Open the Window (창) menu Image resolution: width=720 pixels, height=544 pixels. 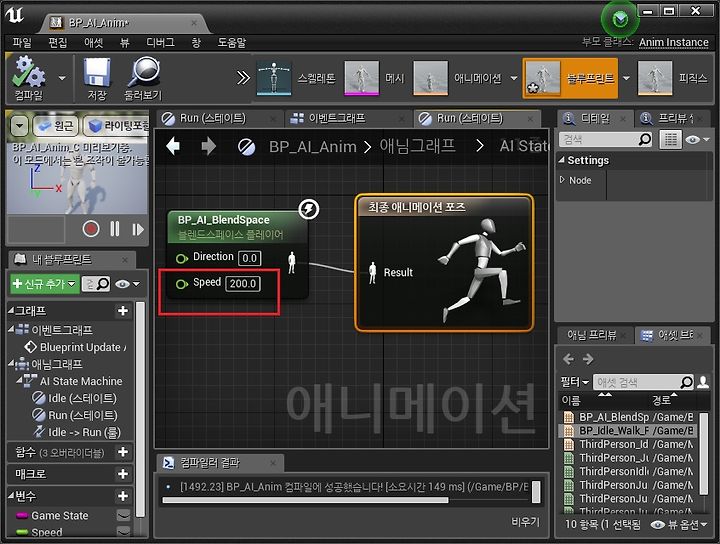(x=196, y=43)
